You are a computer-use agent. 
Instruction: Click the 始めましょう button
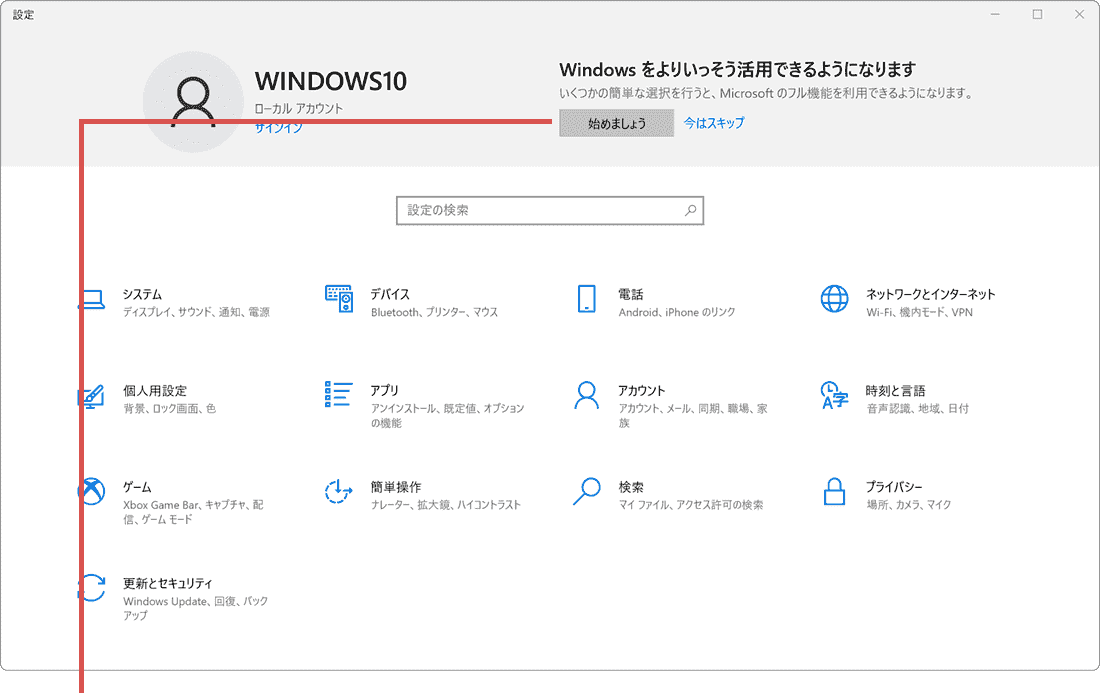[616, 122]
